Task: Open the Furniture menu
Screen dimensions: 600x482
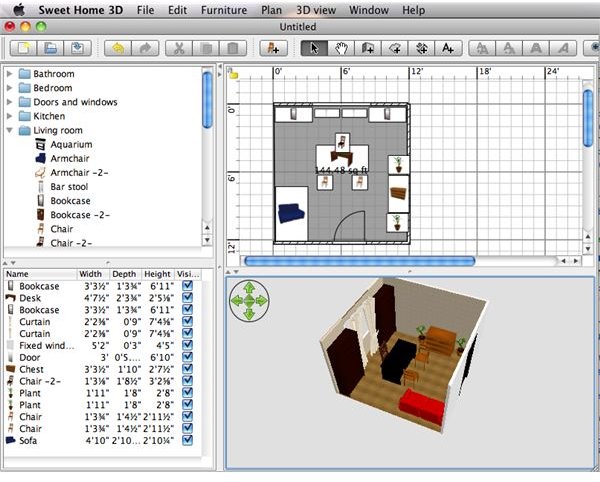Action: click(x=224, y=10)
